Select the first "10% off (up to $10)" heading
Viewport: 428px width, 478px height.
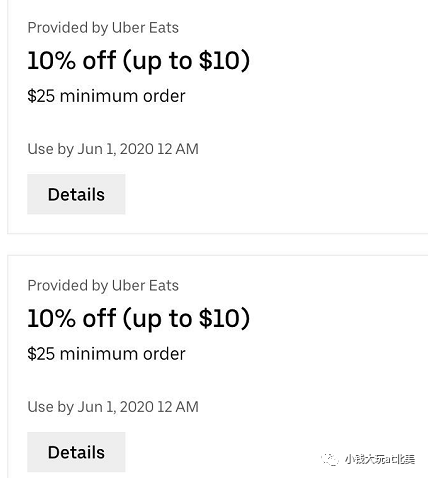click(x=138, y=61)
